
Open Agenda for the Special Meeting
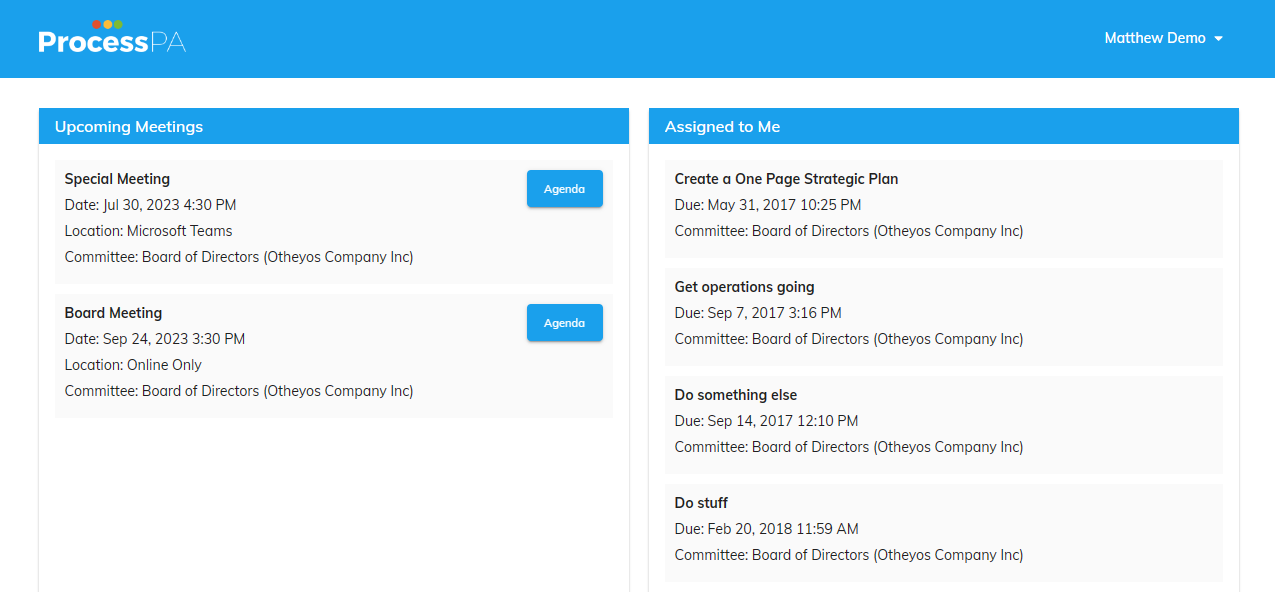564,189
